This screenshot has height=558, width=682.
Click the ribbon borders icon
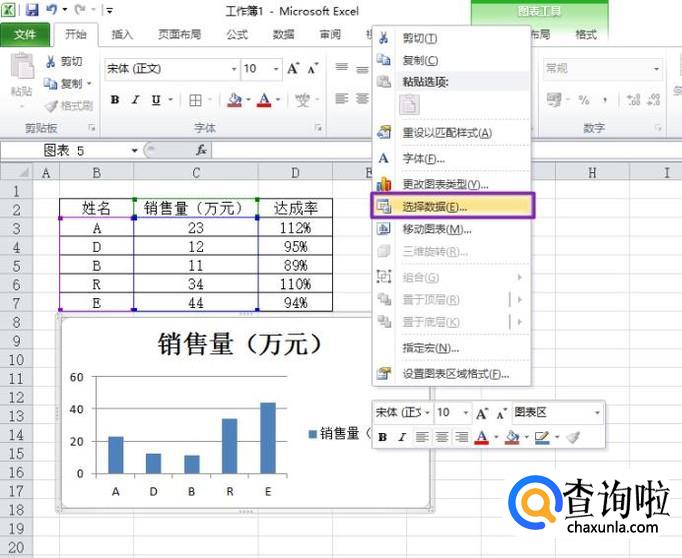point(195,100)
